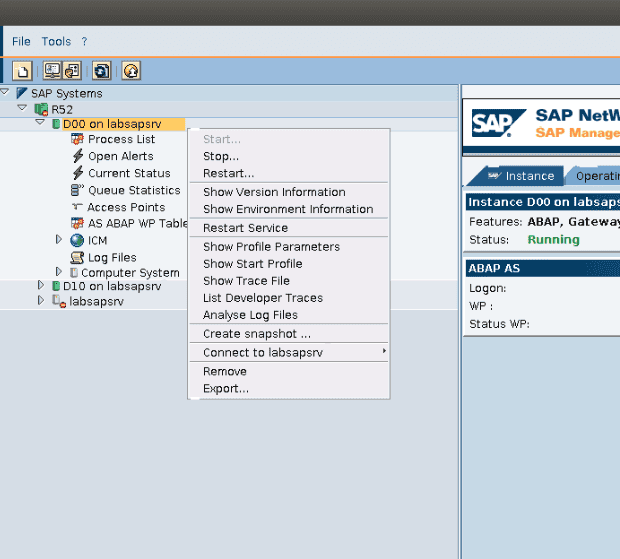Choose Create snapshot ... entry
This screenshot has width=620, height=559.
tap(289, 334)
